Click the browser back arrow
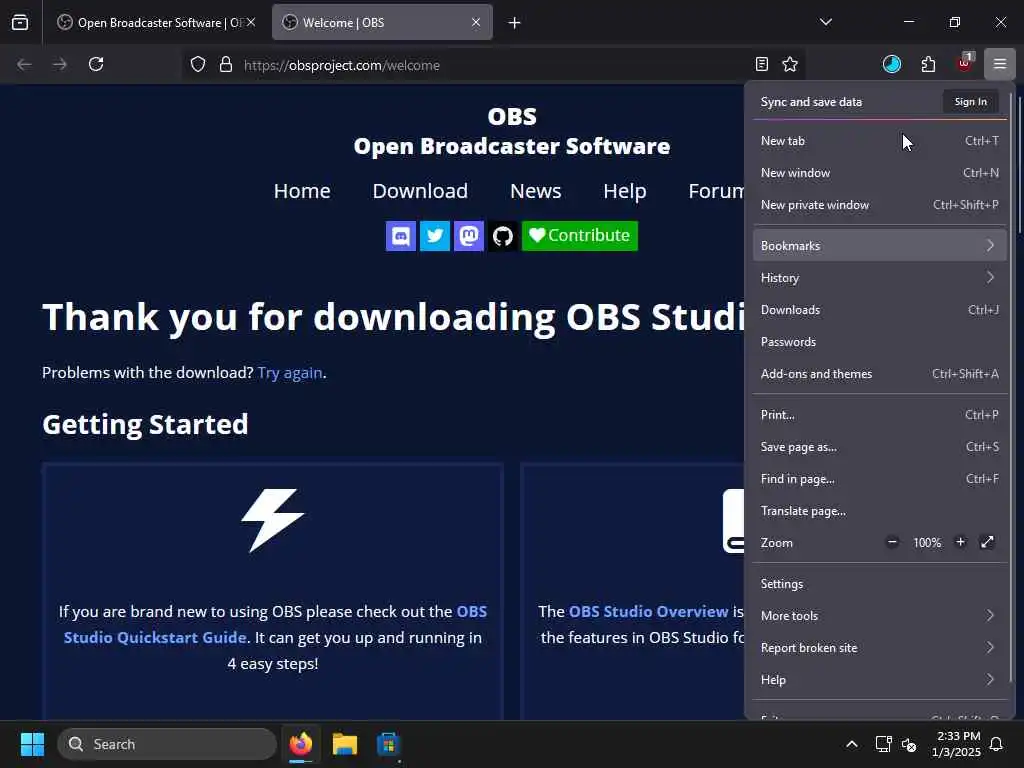Viewport: 1024px width, 768px height. click(24, 64)
